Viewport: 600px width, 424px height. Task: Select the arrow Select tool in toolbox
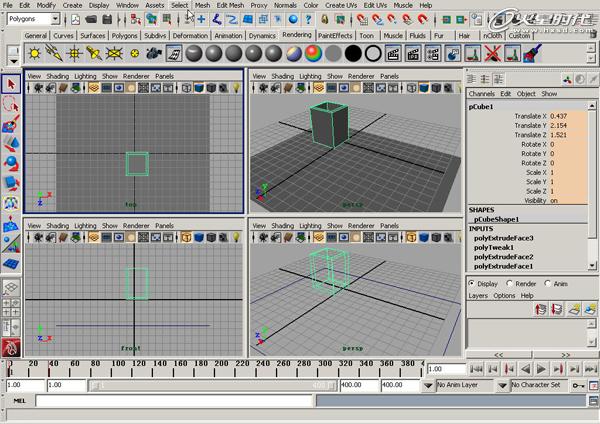pos(11,85)
